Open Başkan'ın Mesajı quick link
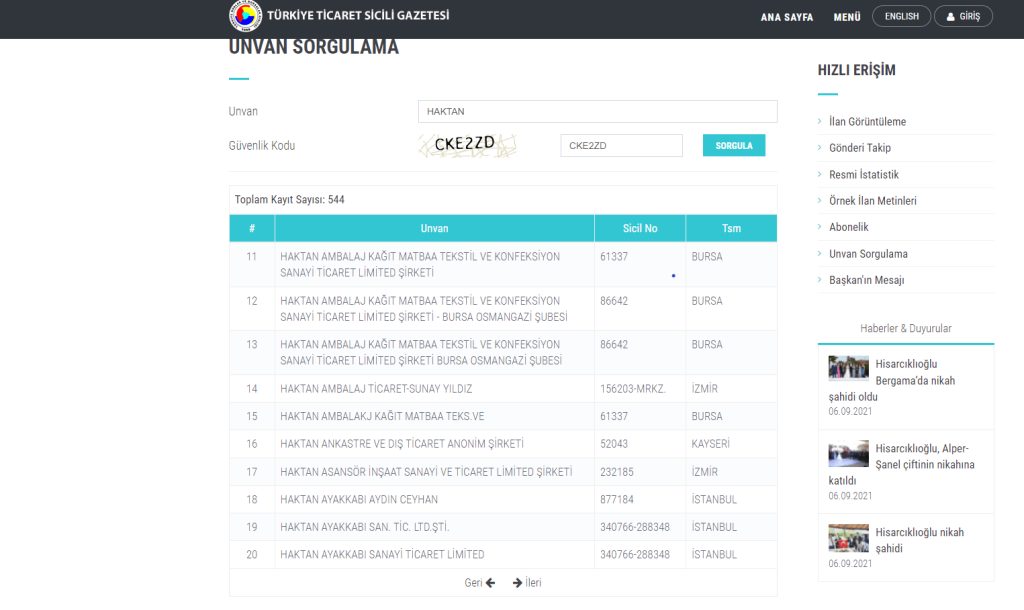This screenshot has width=1024, height=610. point(867,280)
